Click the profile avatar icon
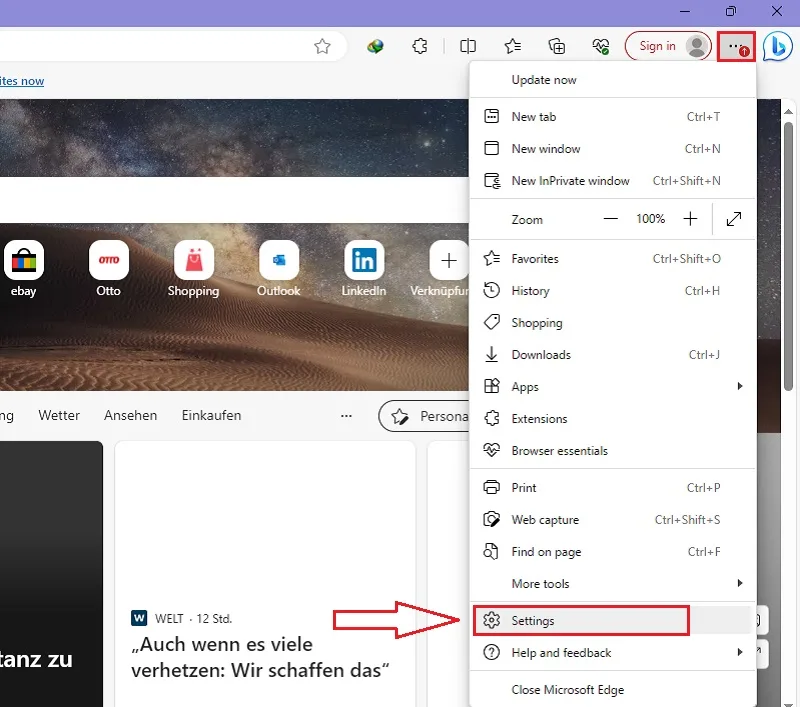 pyautogui.click(x=696, y=46)
